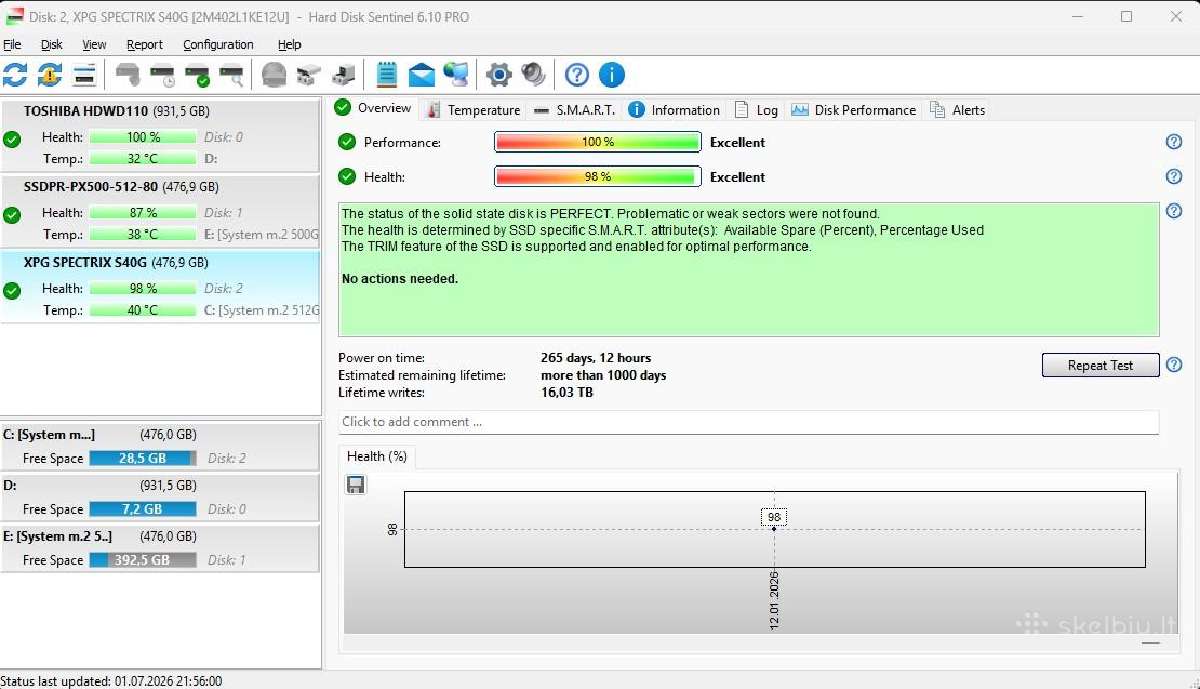Open settings via the gear toolbar icon
The height and width of the screenshot is (689, 1200).
click(499, 74)
